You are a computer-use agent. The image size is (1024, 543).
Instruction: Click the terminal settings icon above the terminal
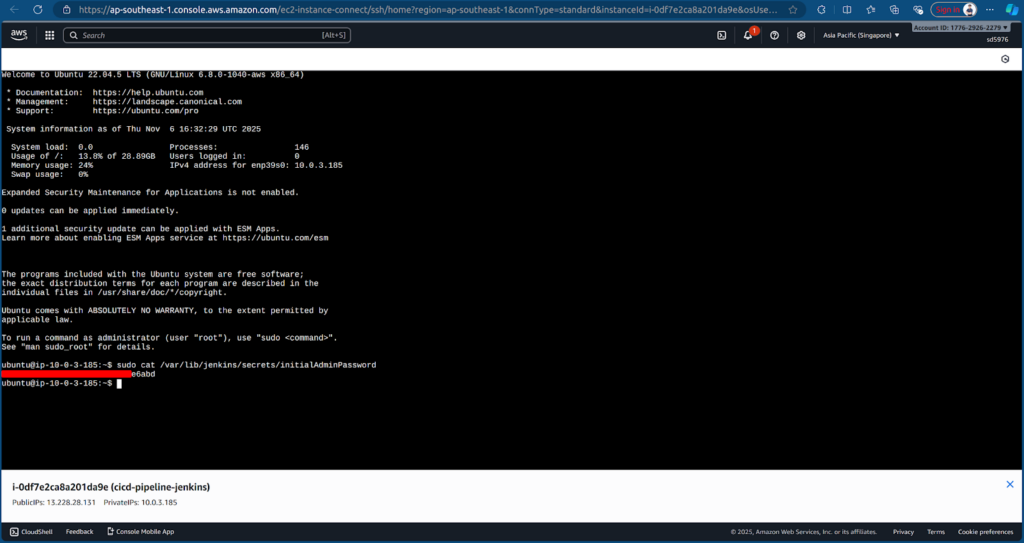1005,59
